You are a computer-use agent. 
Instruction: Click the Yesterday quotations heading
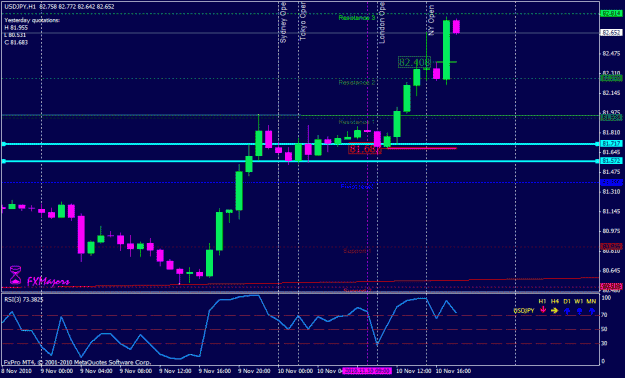32,20
